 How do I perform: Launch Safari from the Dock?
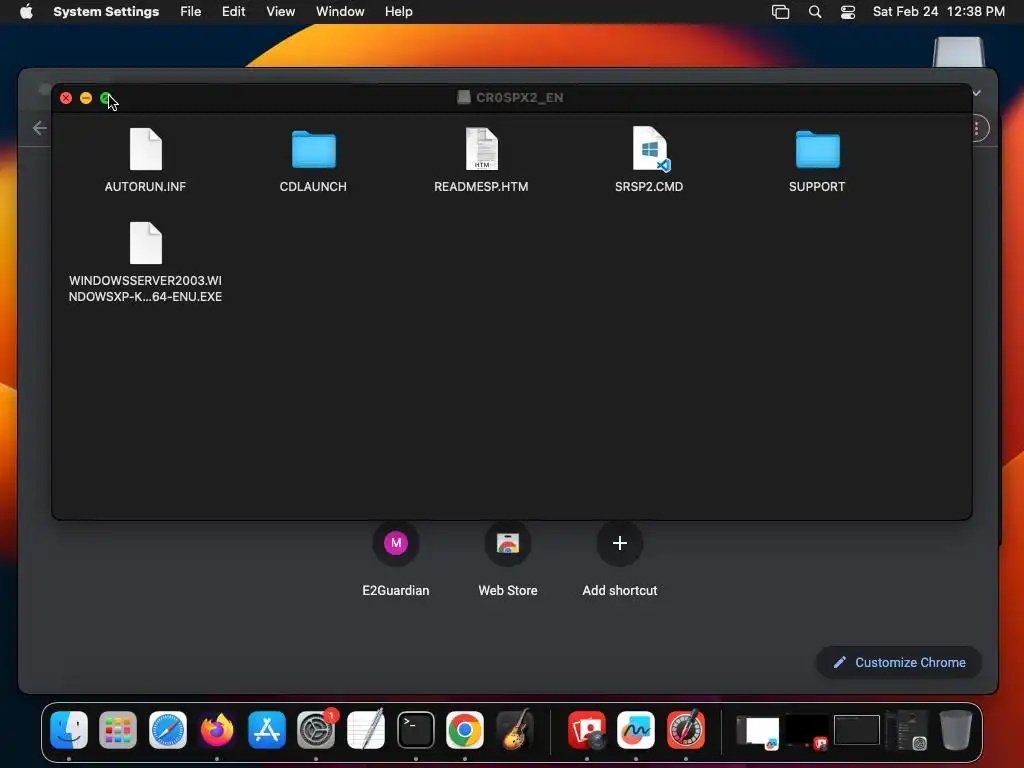coord(168,729)
